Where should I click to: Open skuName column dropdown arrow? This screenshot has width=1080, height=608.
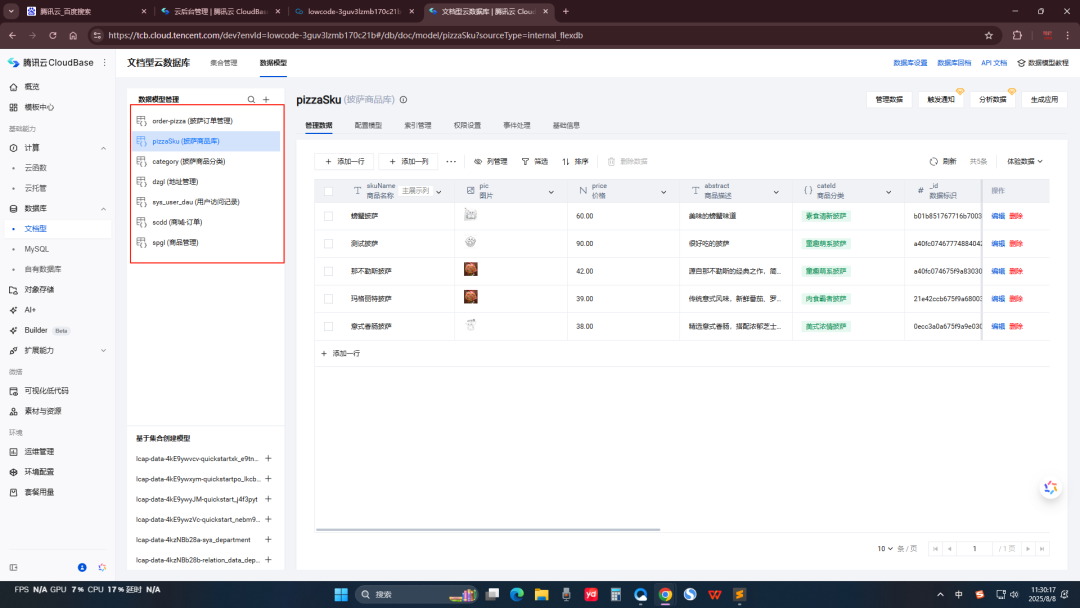tap(439, 192)
